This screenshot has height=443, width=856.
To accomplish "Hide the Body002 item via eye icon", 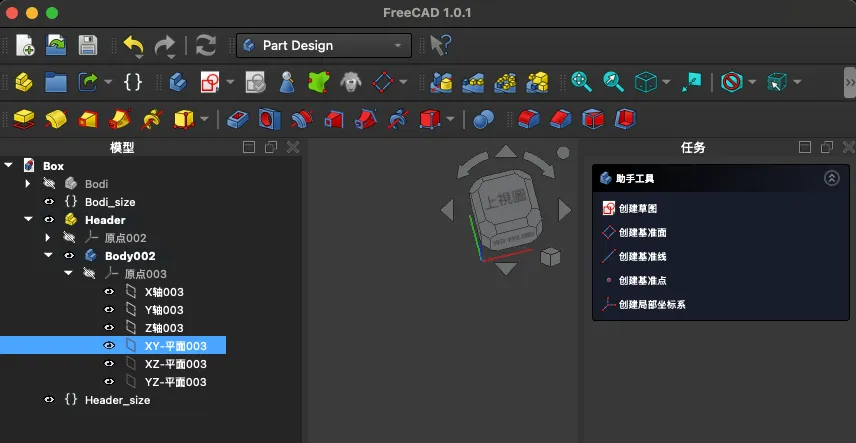I will pos(69,256).
